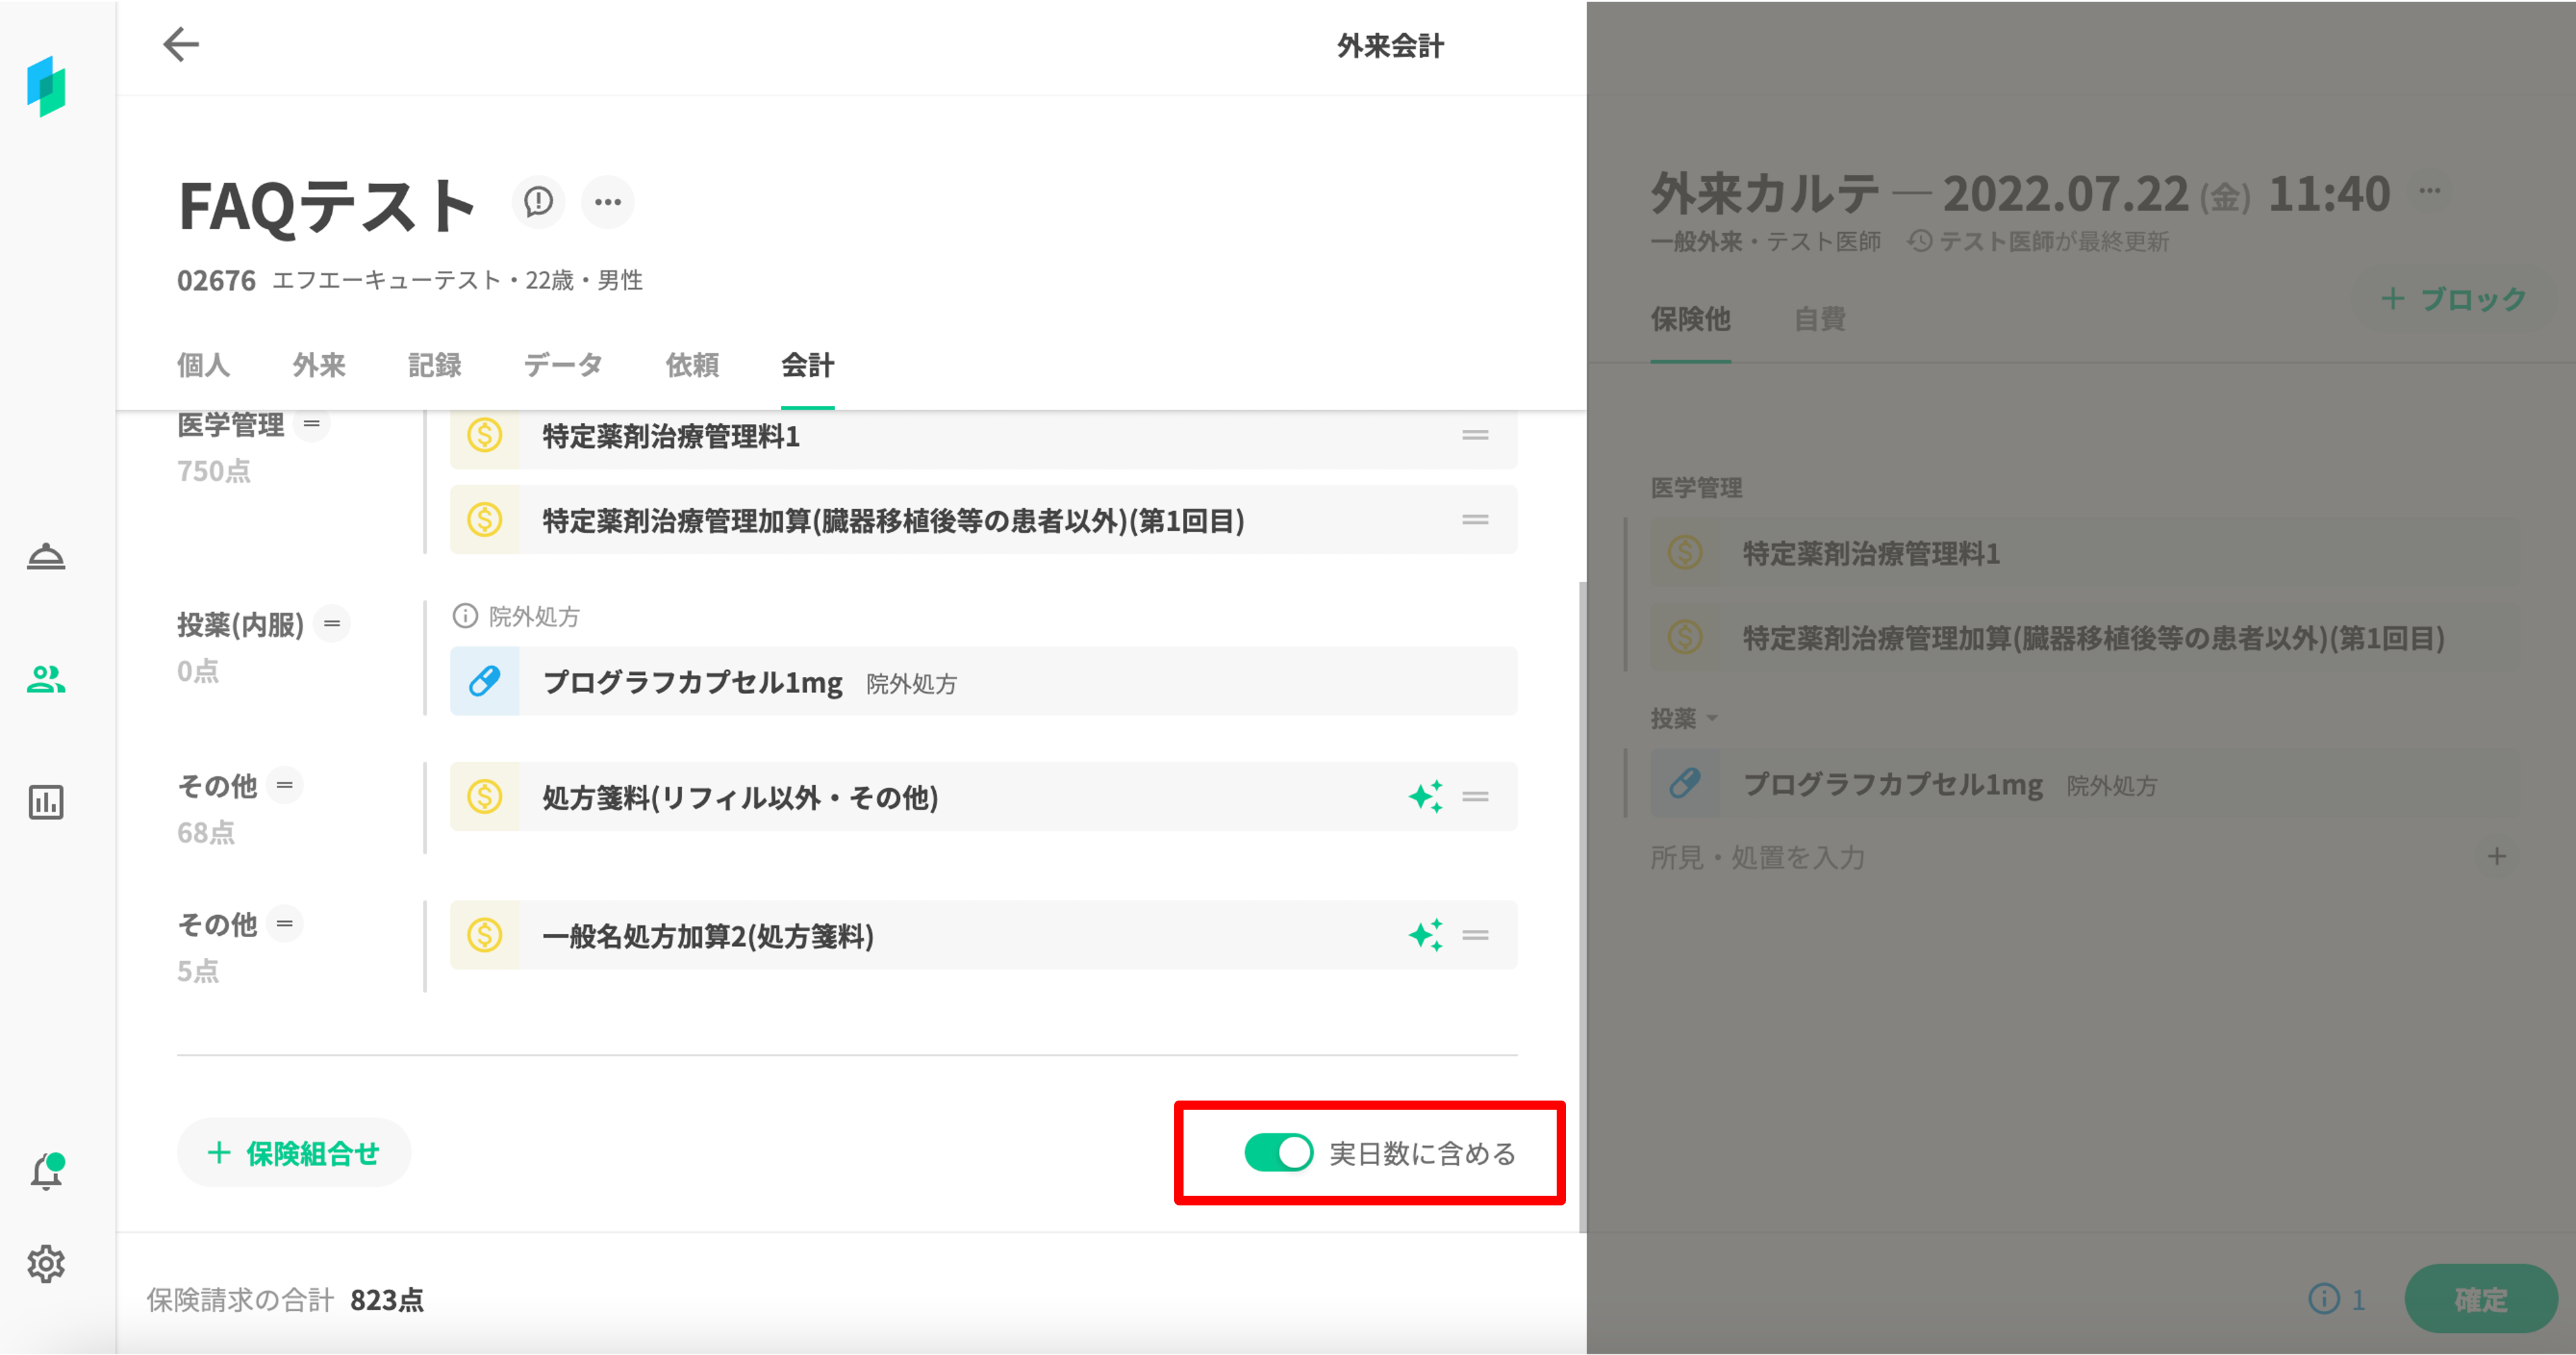This screenshot has width=2576, height=1355.
Task: Click sparkle icon on 処方箋料 row
Action: pyautogui.click(x=1425, y=797)
